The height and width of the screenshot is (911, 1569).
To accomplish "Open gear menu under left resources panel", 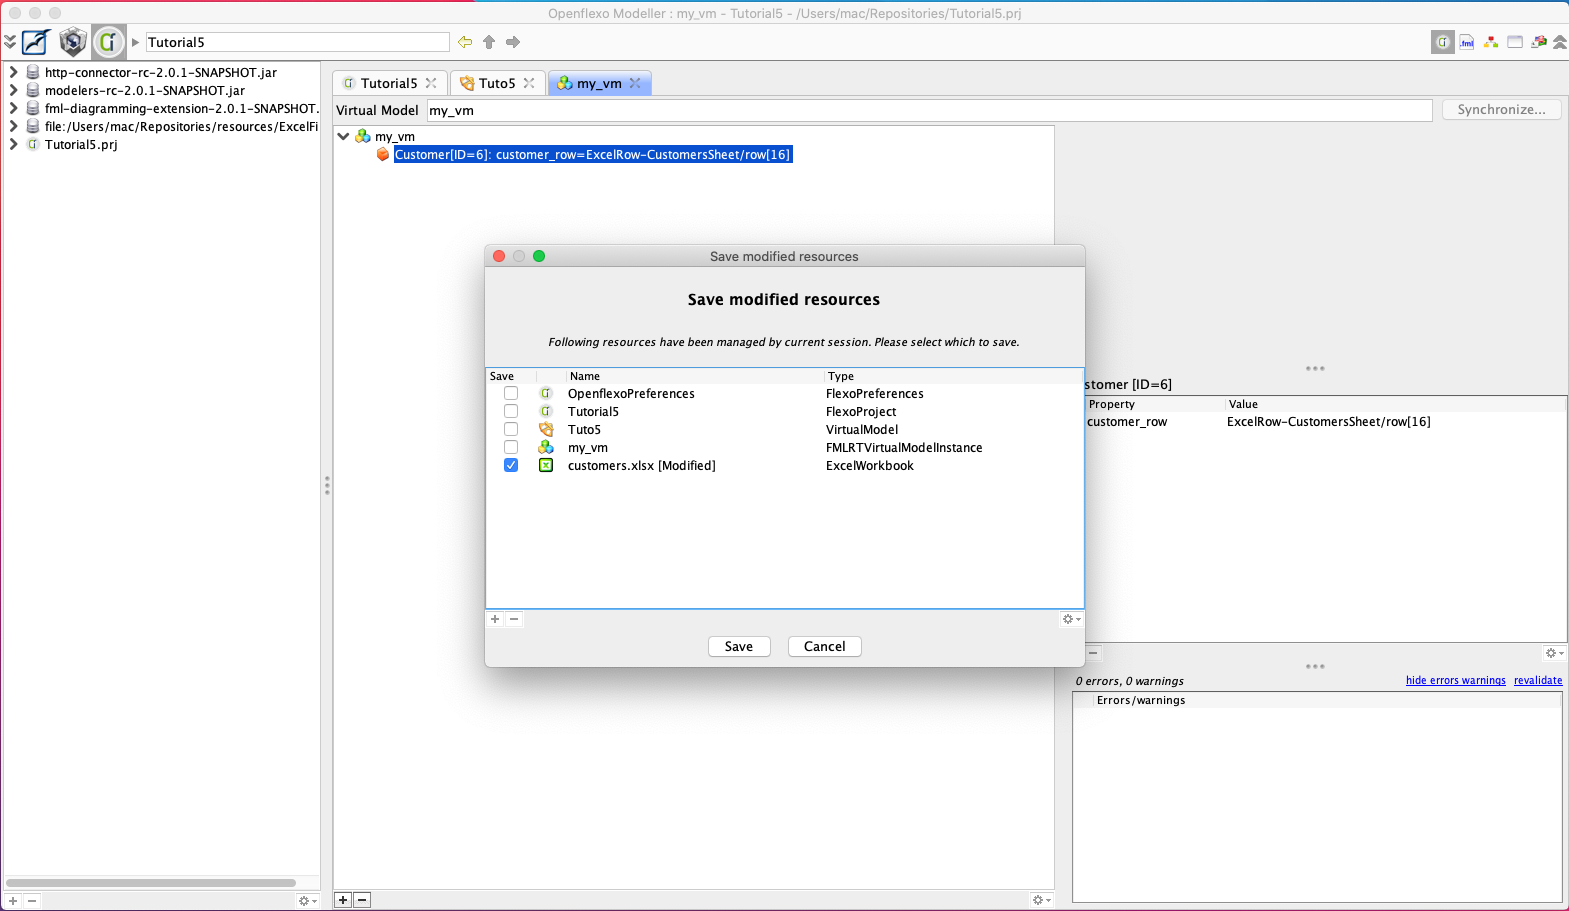I will tap(307, 901).
